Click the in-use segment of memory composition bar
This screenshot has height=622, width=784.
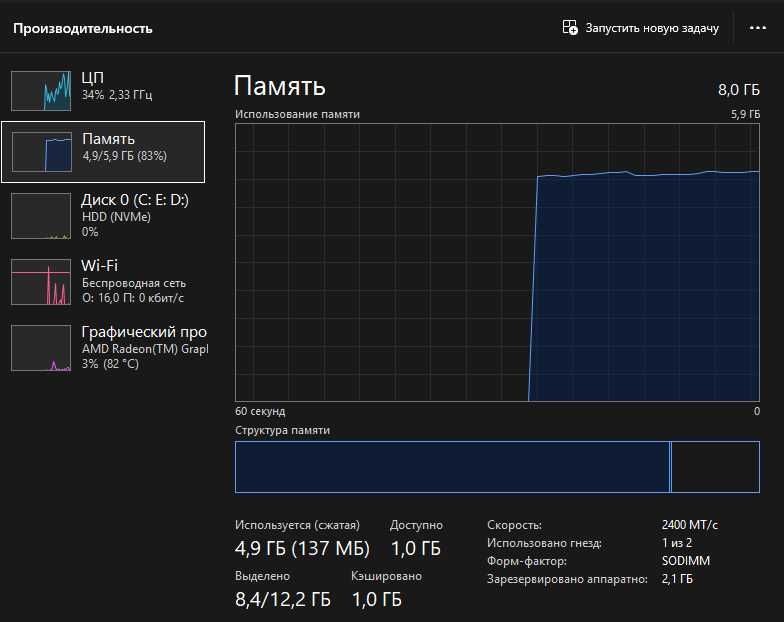point(452,467)
